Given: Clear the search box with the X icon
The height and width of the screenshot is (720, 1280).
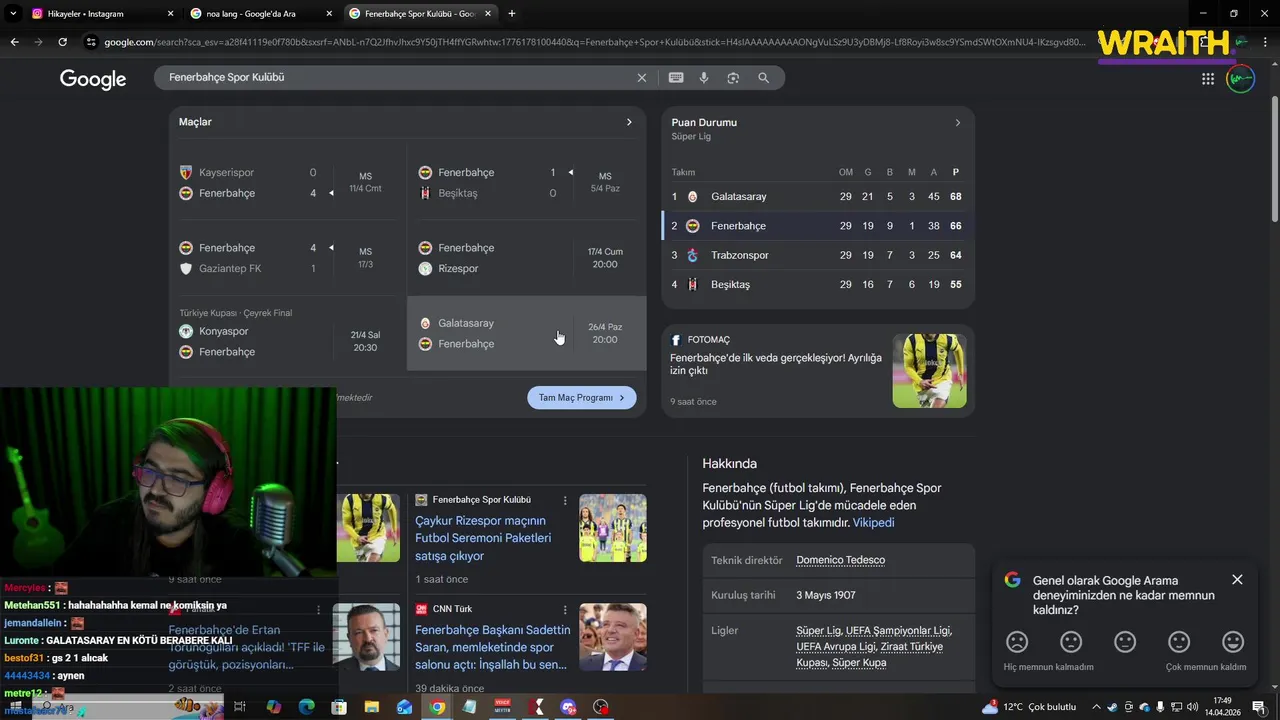Looking at the screenshot, I should [642, 78].
